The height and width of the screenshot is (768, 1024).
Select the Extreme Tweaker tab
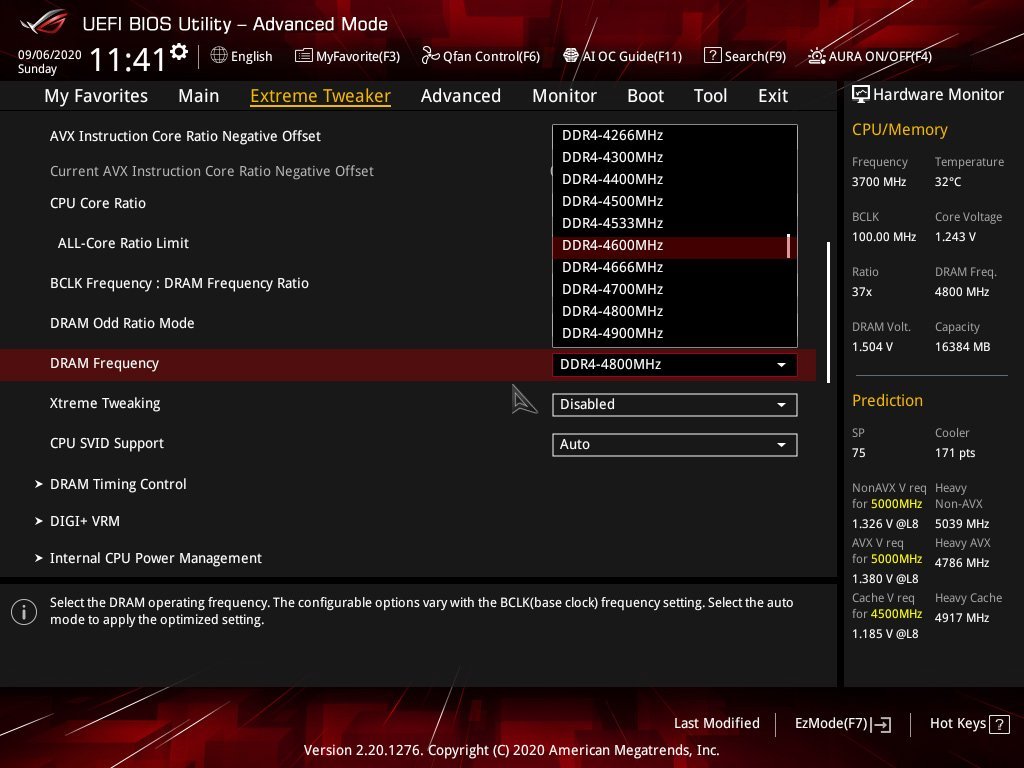pyautogui.click(x=321, y=96)
